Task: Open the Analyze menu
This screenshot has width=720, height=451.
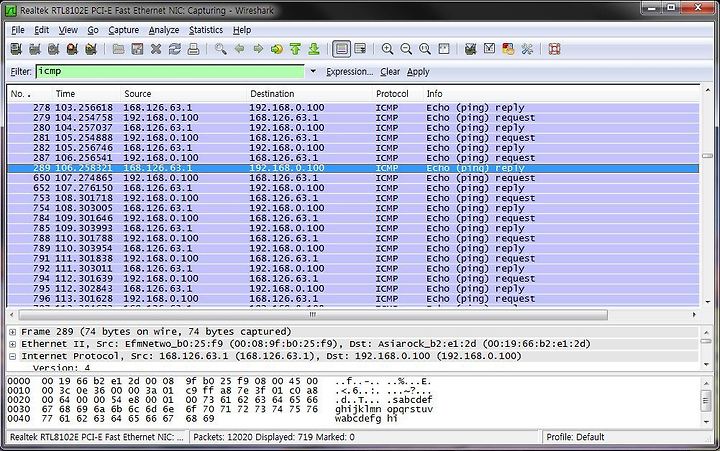Action: tap(164, 30)
